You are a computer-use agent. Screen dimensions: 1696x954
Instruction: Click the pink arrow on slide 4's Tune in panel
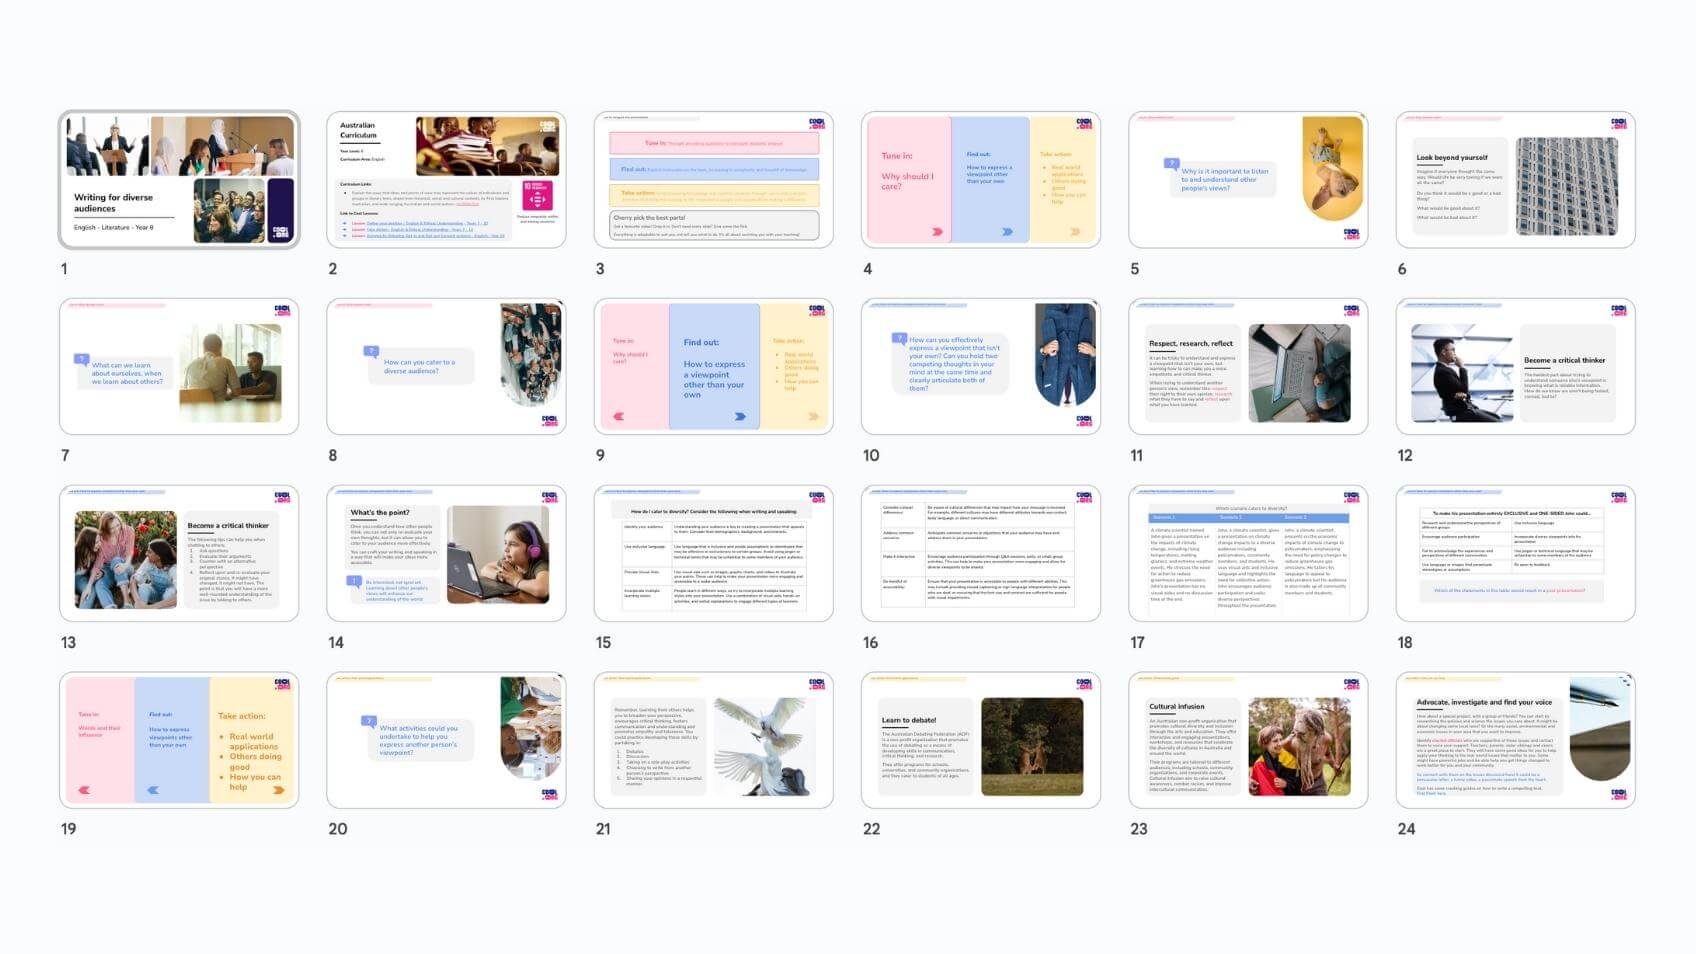pyautogui.click(x=937, y=232)
